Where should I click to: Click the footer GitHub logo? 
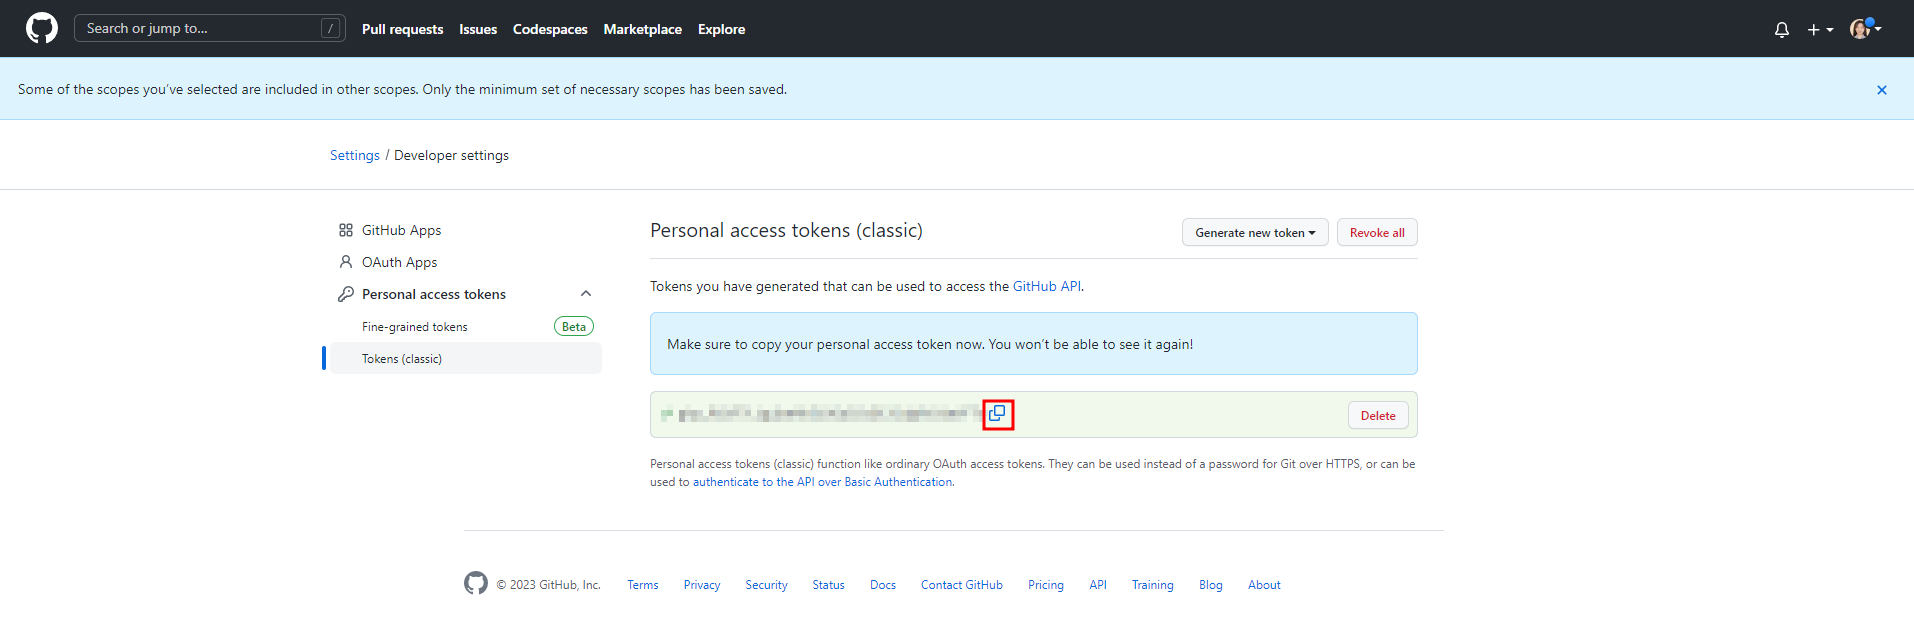click(x=476, y=583)
